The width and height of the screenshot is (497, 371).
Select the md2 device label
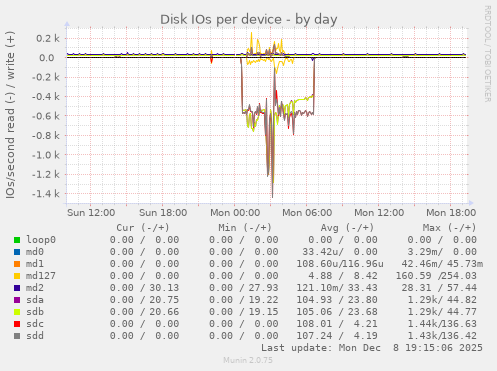pyautogui.click(x=35, y=288)
